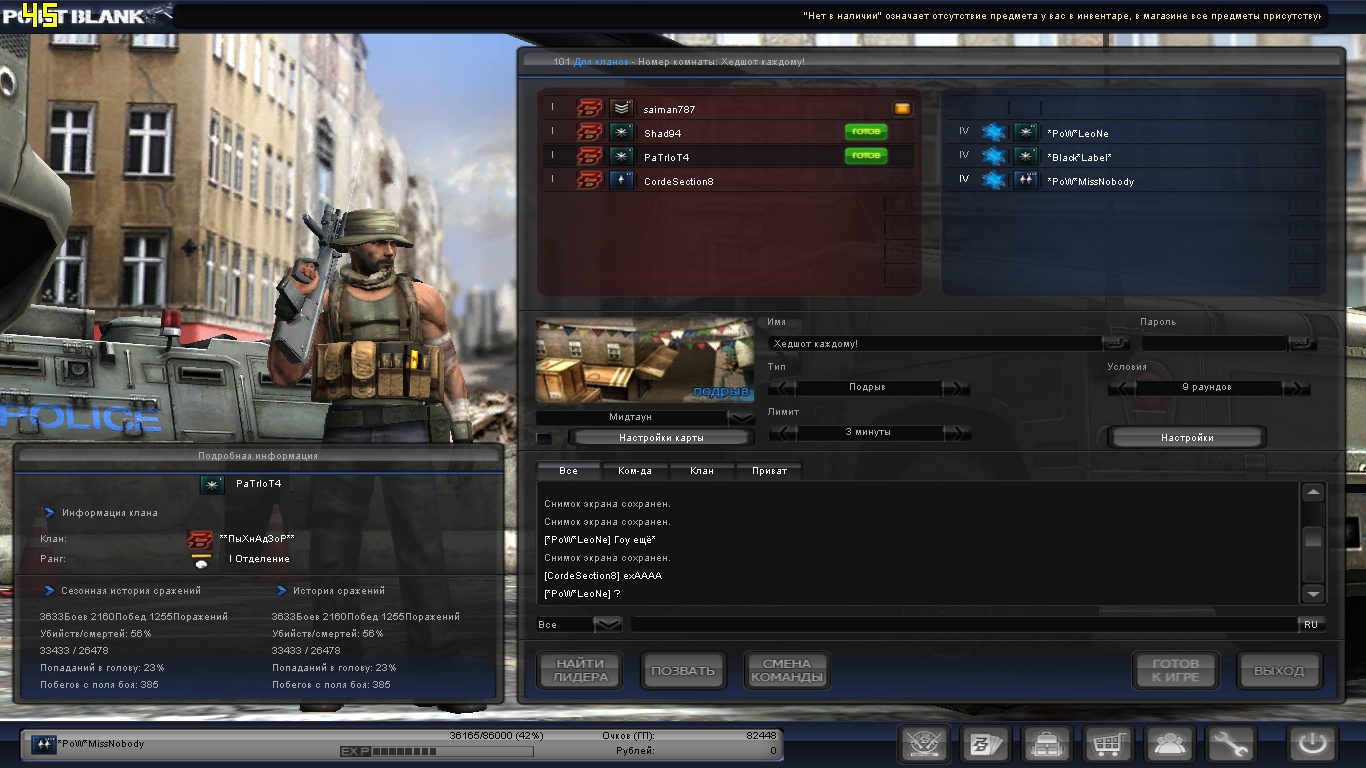The image size is (1366, 768).
Task: Open settings with the wrench icon
Action: (x=1230, y=745)
